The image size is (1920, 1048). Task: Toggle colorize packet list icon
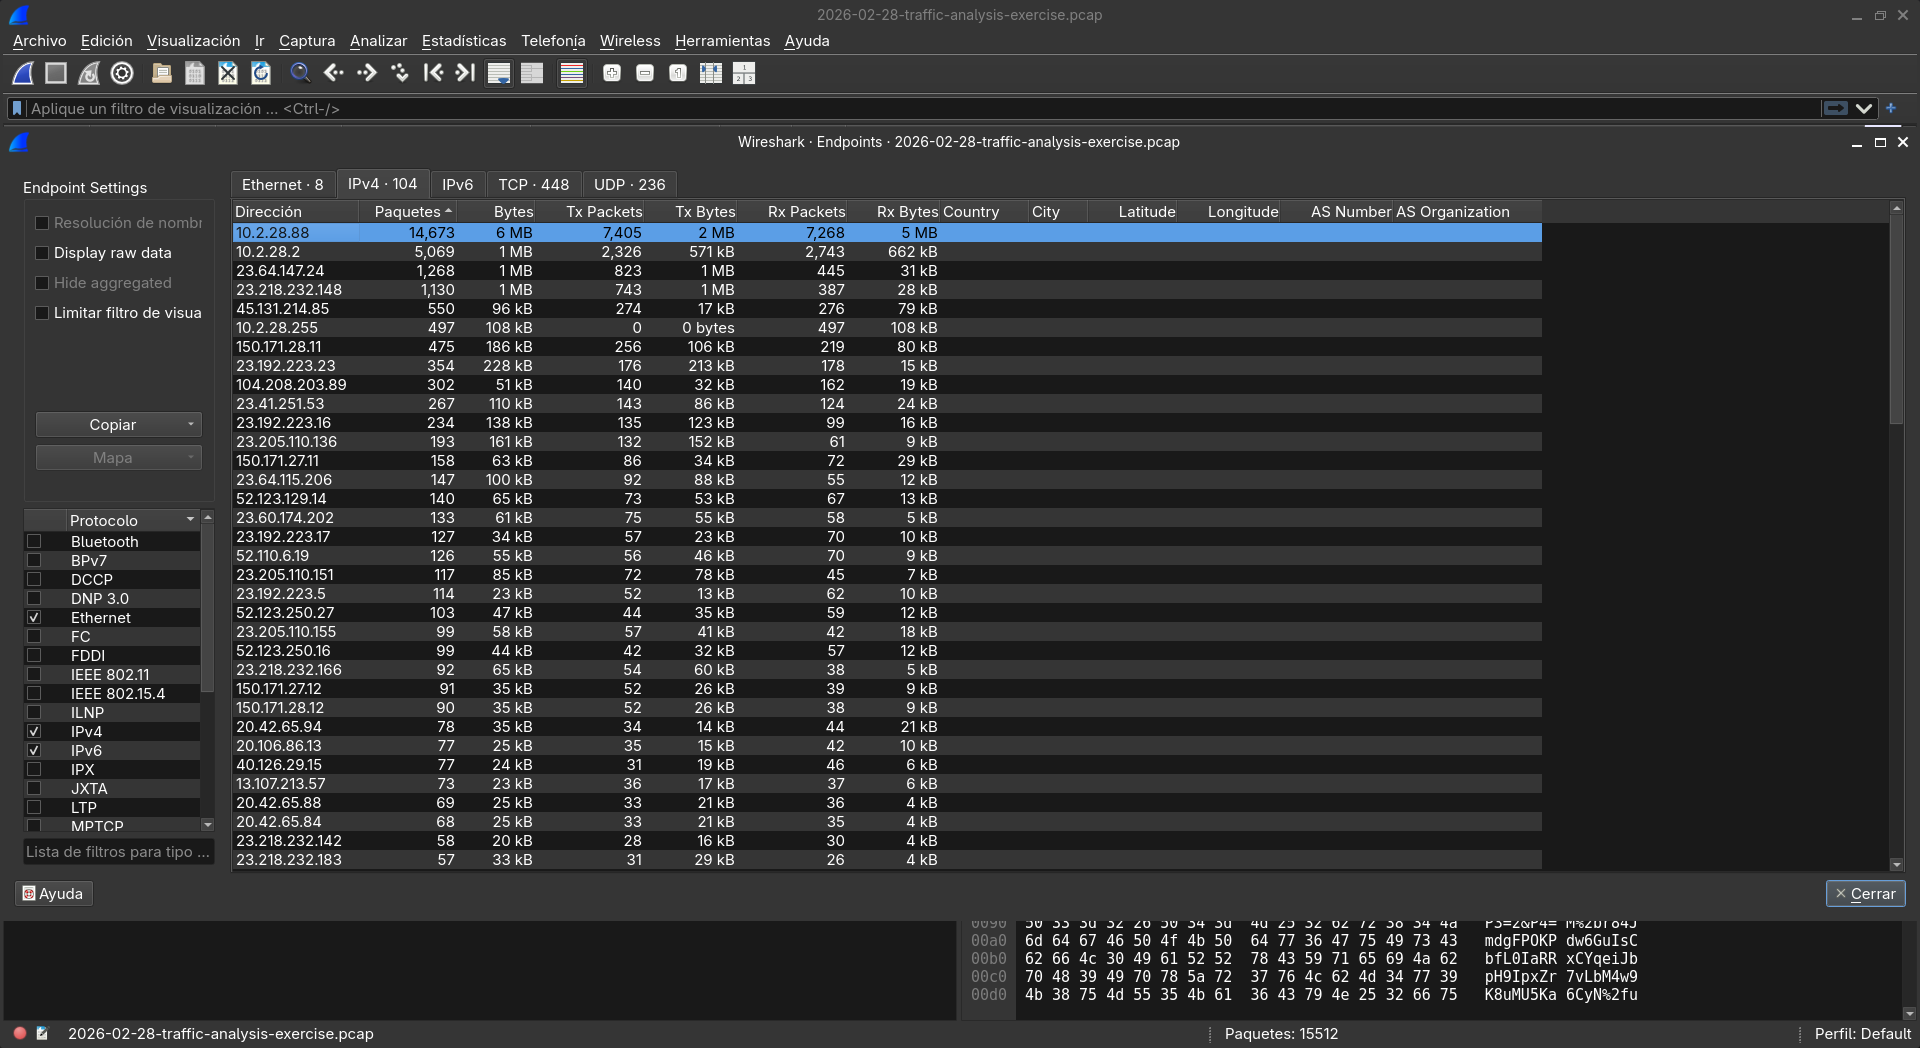pos(572,73)
